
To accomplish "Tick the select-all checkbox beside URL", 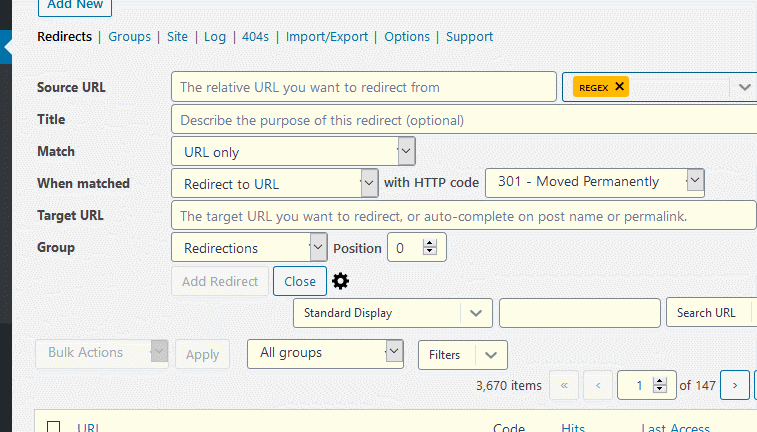I will pyautogui.click(x=54, y=427).
